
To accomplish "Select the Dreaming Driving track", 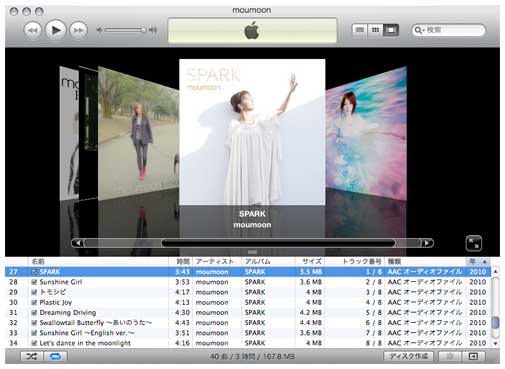I will 68,313.
